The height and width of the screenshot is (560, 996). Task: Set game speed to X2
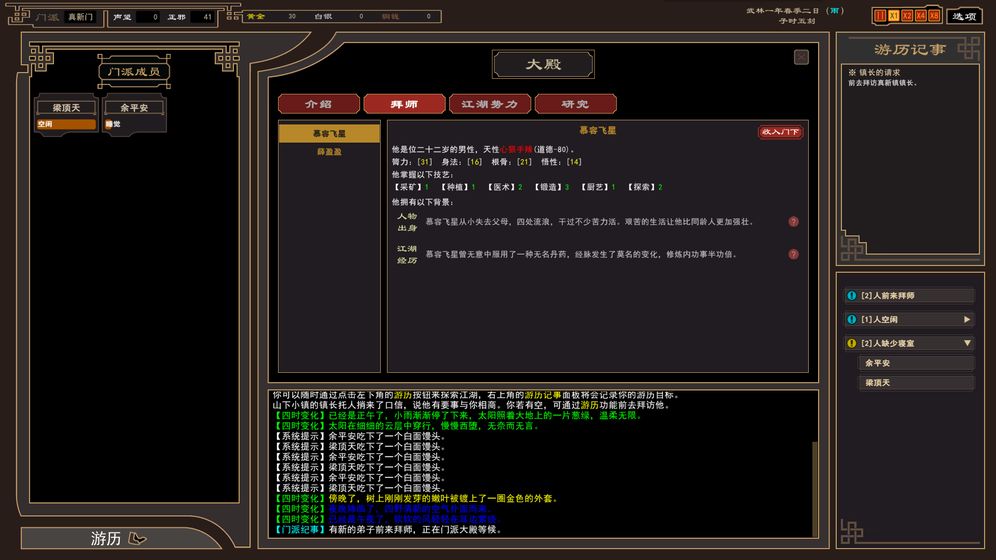click(907, 16)
